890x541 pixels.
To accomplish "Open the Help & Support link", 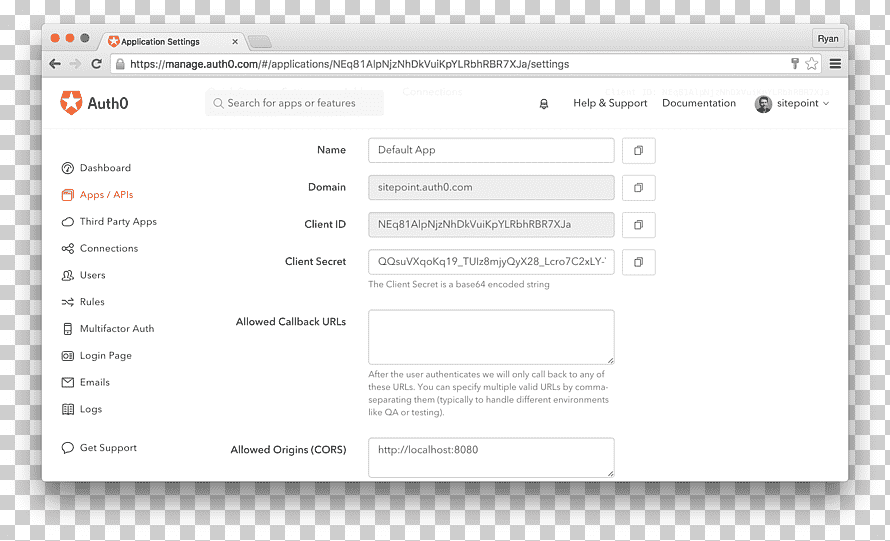I will [610, 103].
